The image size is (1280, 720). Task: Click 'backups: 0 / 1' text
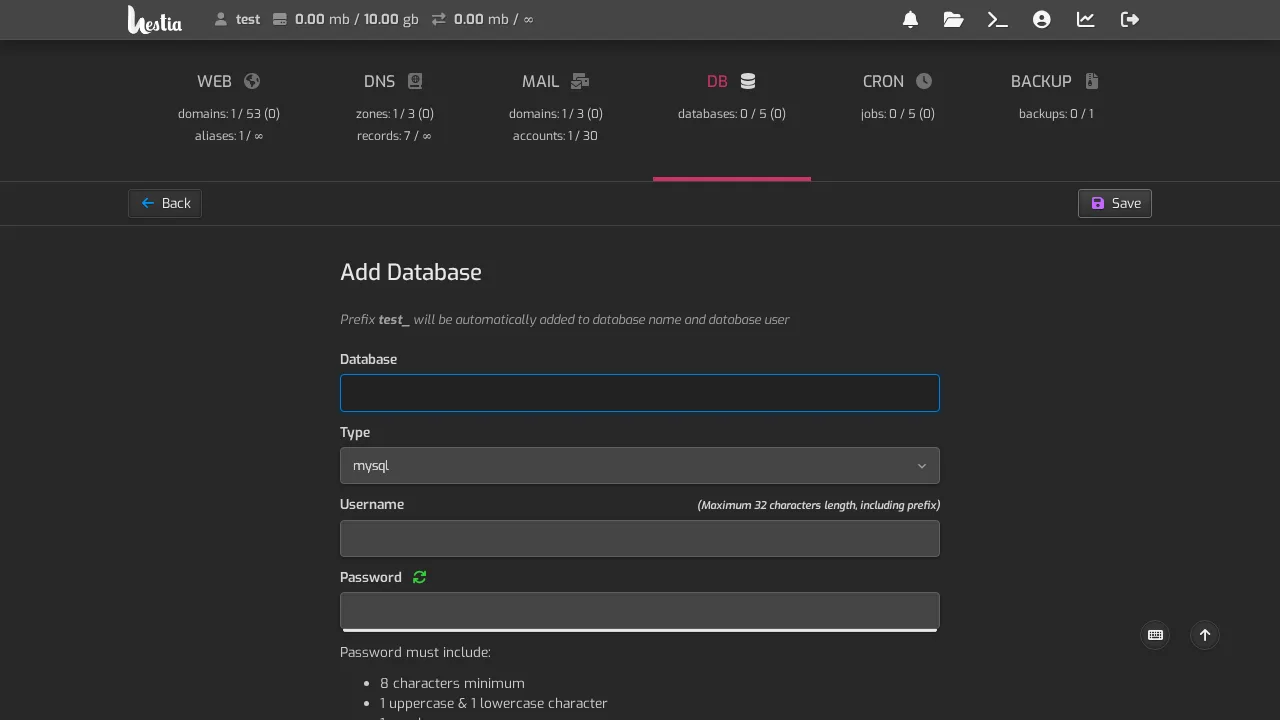pyautogui.click(x=1056, y=114)
